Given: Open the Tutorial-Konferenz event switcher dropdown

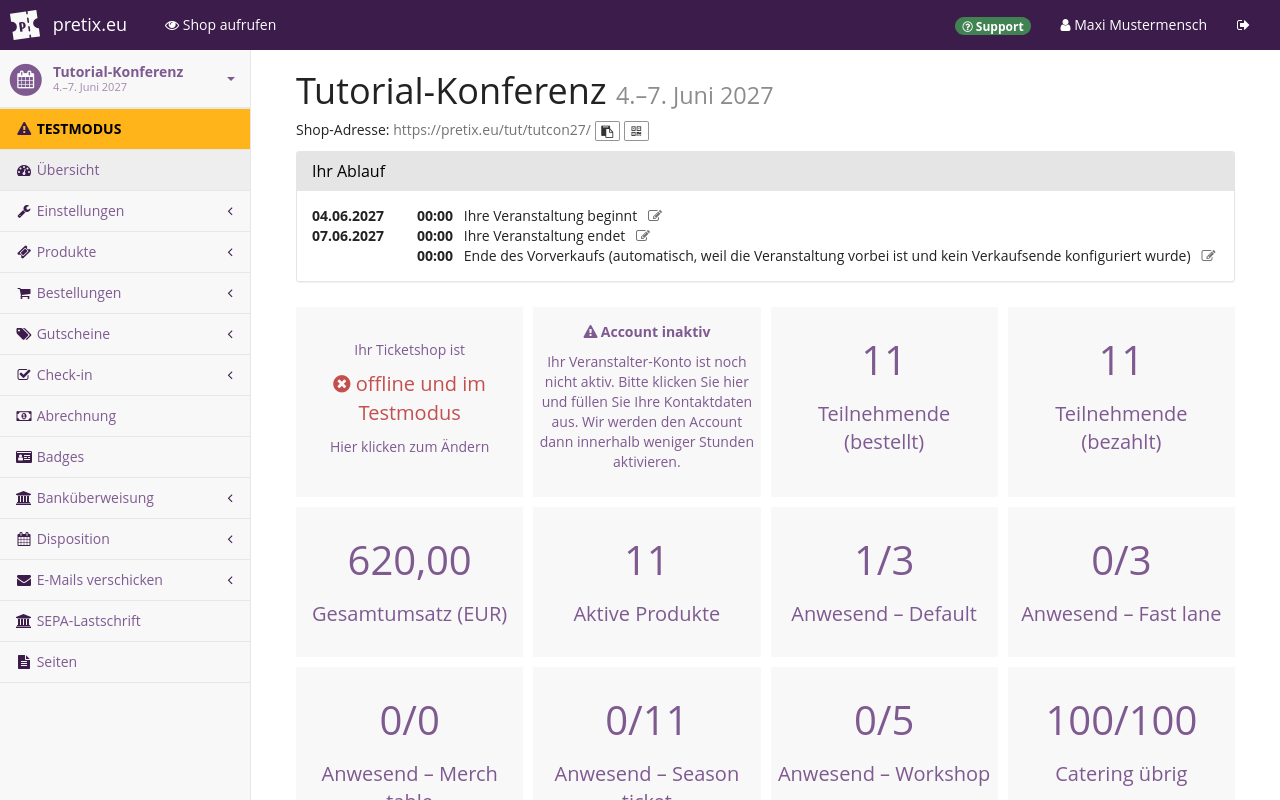Looking at the screenshot, I should [x=125, y=79].
